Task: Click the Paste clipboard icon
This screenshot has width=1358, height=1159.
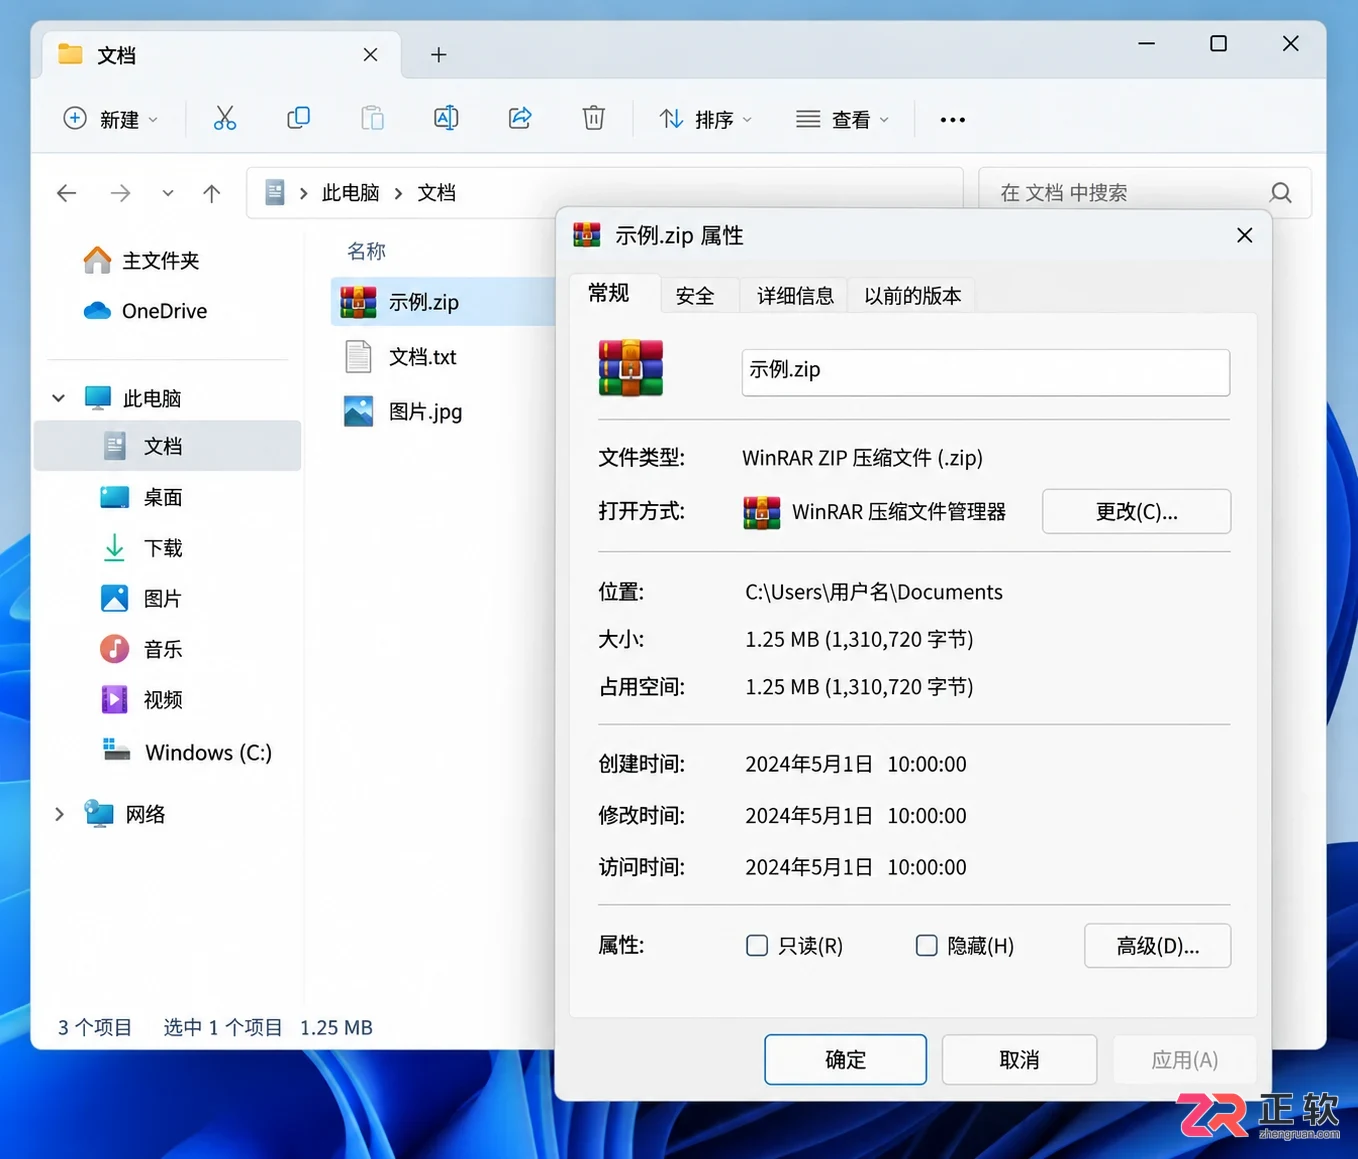Action: pos(372,119)
